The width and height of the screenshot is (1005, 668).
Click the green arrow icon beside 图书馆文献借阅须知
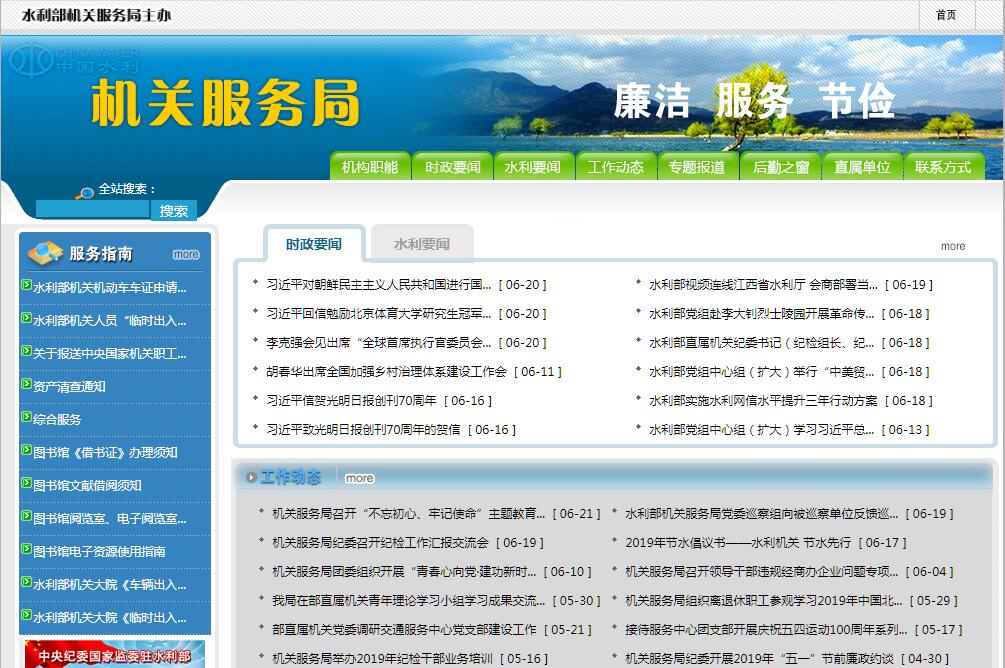pos(26,484)
